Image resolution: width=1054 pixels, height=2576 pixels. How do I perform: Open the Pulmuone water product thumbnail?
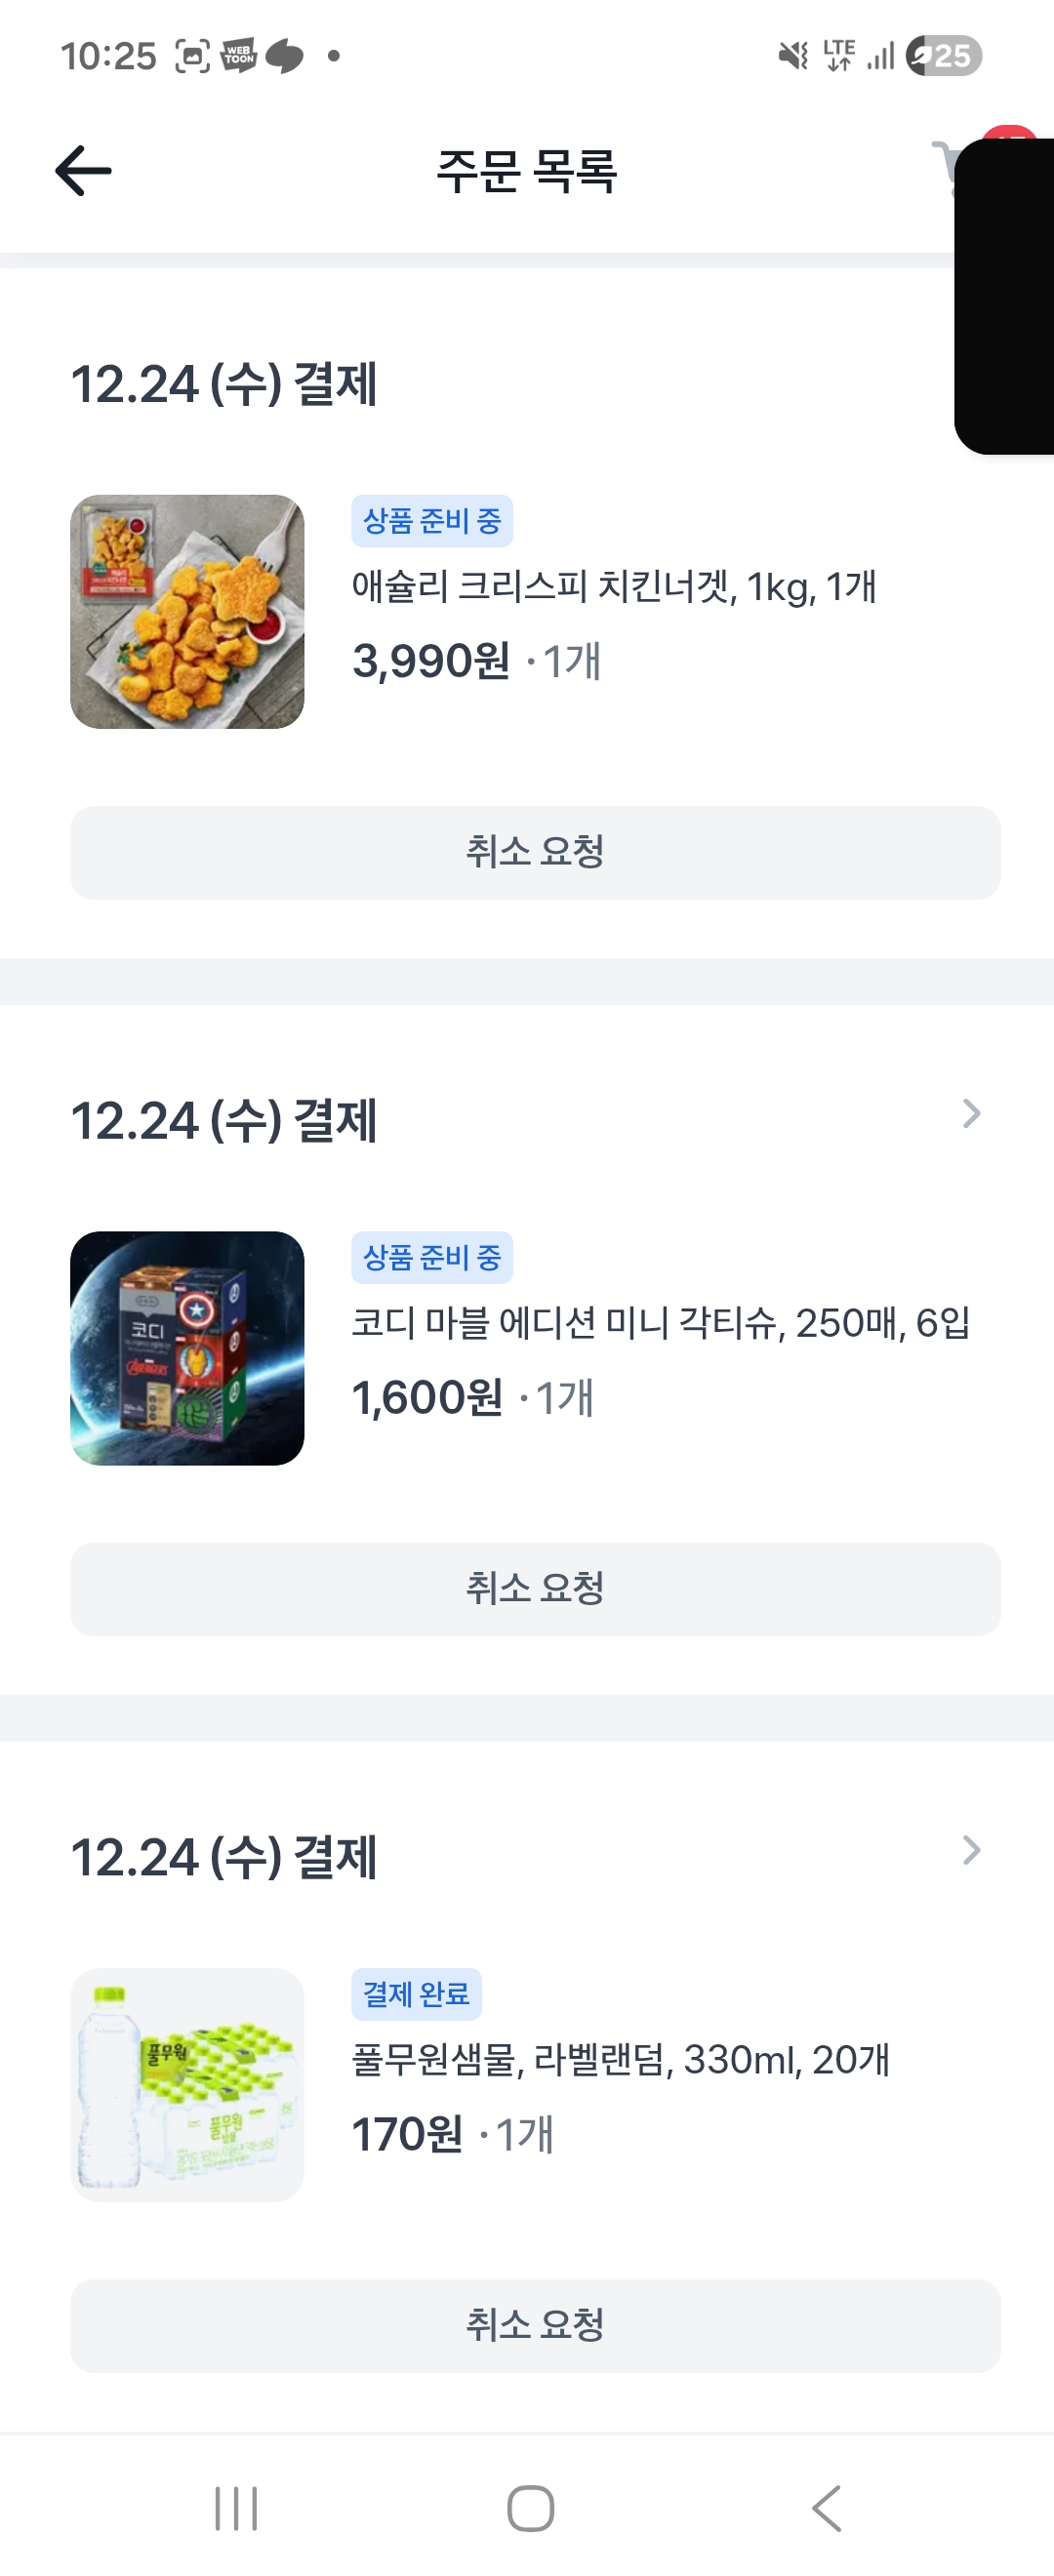(x=187, y=2085)
